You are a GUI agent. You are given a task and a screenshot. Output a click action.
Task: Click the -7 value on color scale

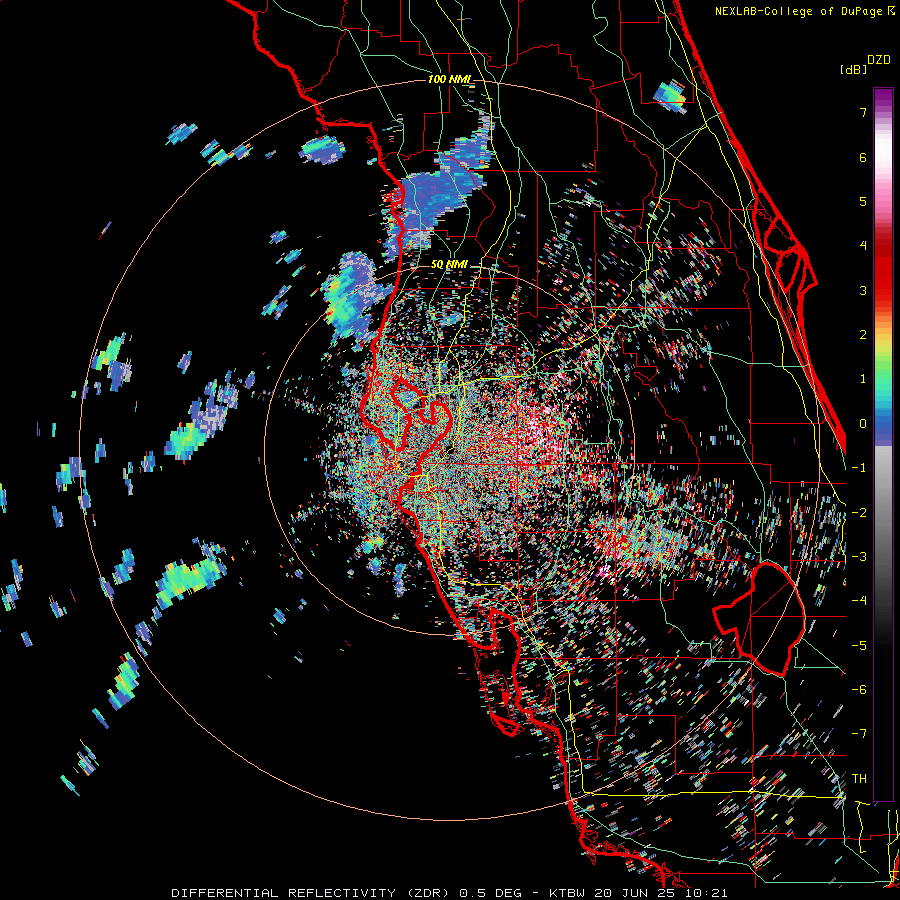point(859,734)
